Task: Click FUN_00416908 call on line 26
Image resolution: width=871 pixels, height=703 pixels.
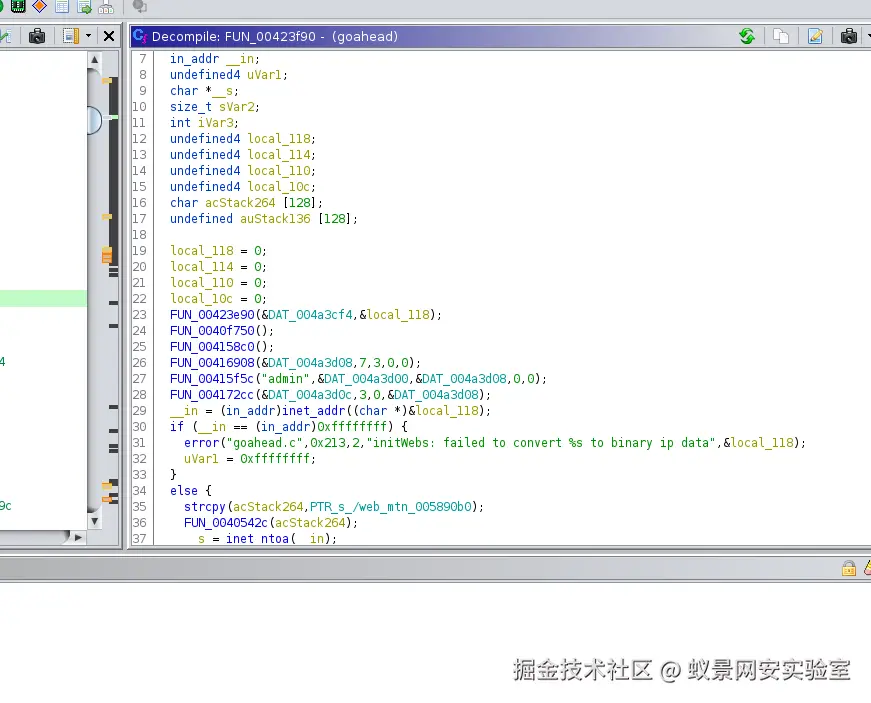Action: (x=212, y=363)
